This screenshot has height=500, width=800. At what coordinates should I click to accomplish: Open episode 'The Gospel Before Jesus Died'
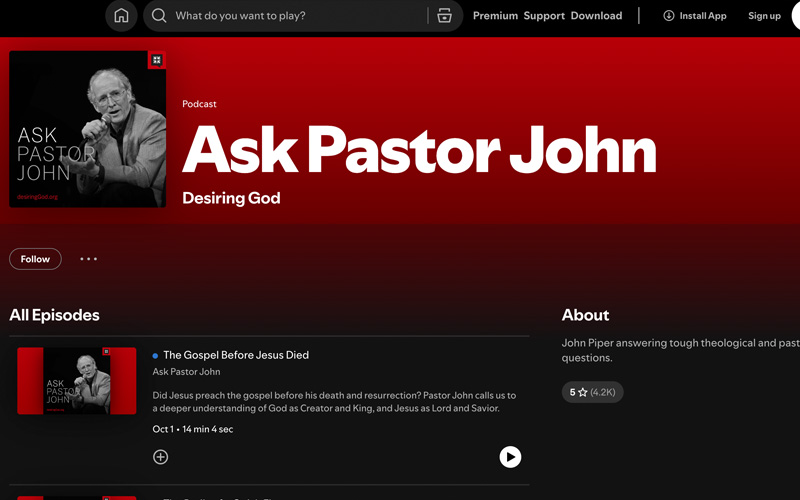pyautogui.click(x=236, y=355)
